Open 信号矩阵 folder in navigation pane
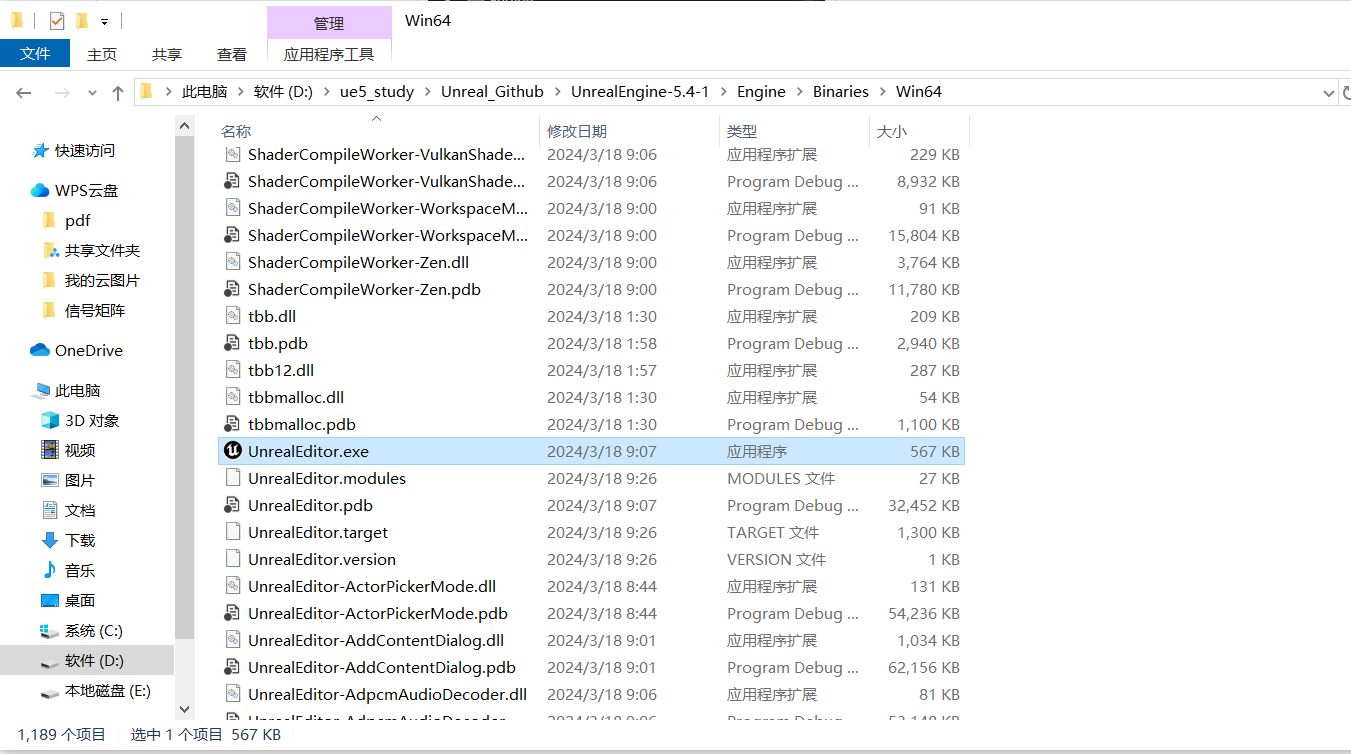The image size is (1351, 754). tap(95, 310)
